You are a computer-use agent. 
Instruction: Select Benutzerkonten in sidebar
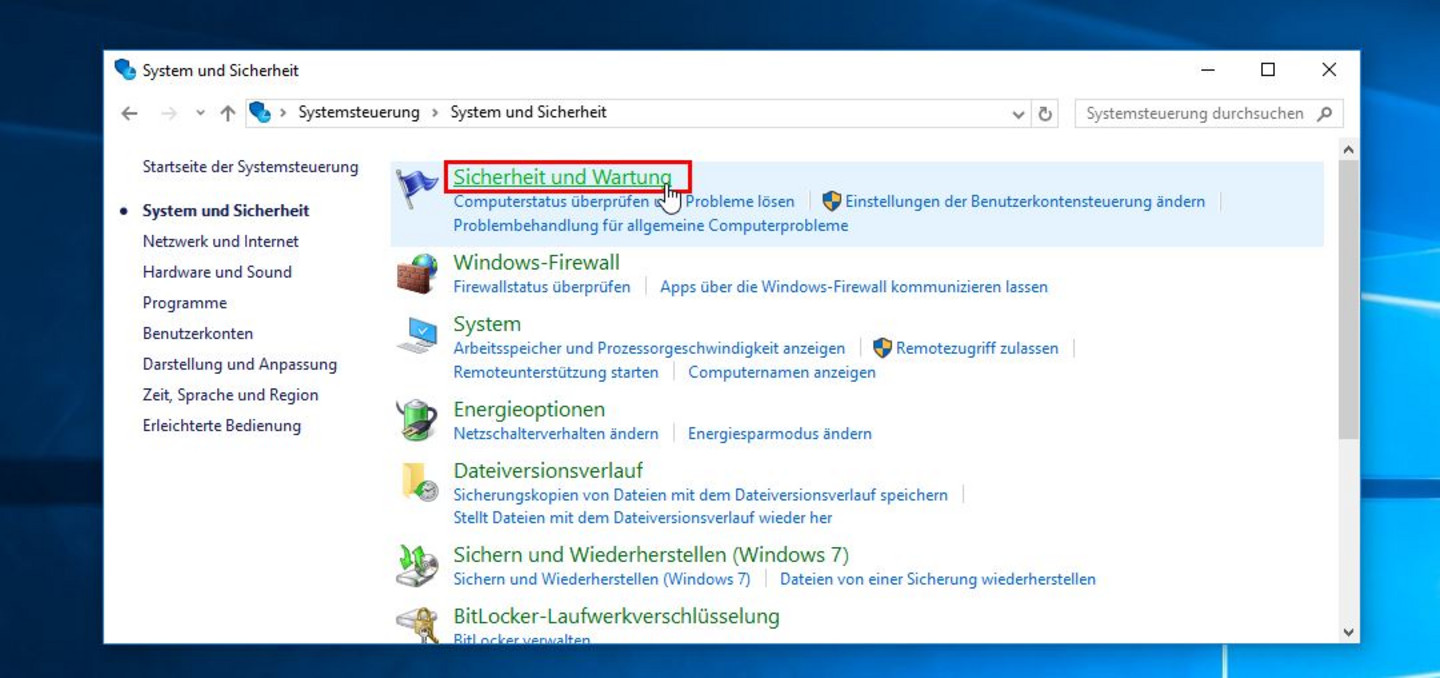click(198, 333)
